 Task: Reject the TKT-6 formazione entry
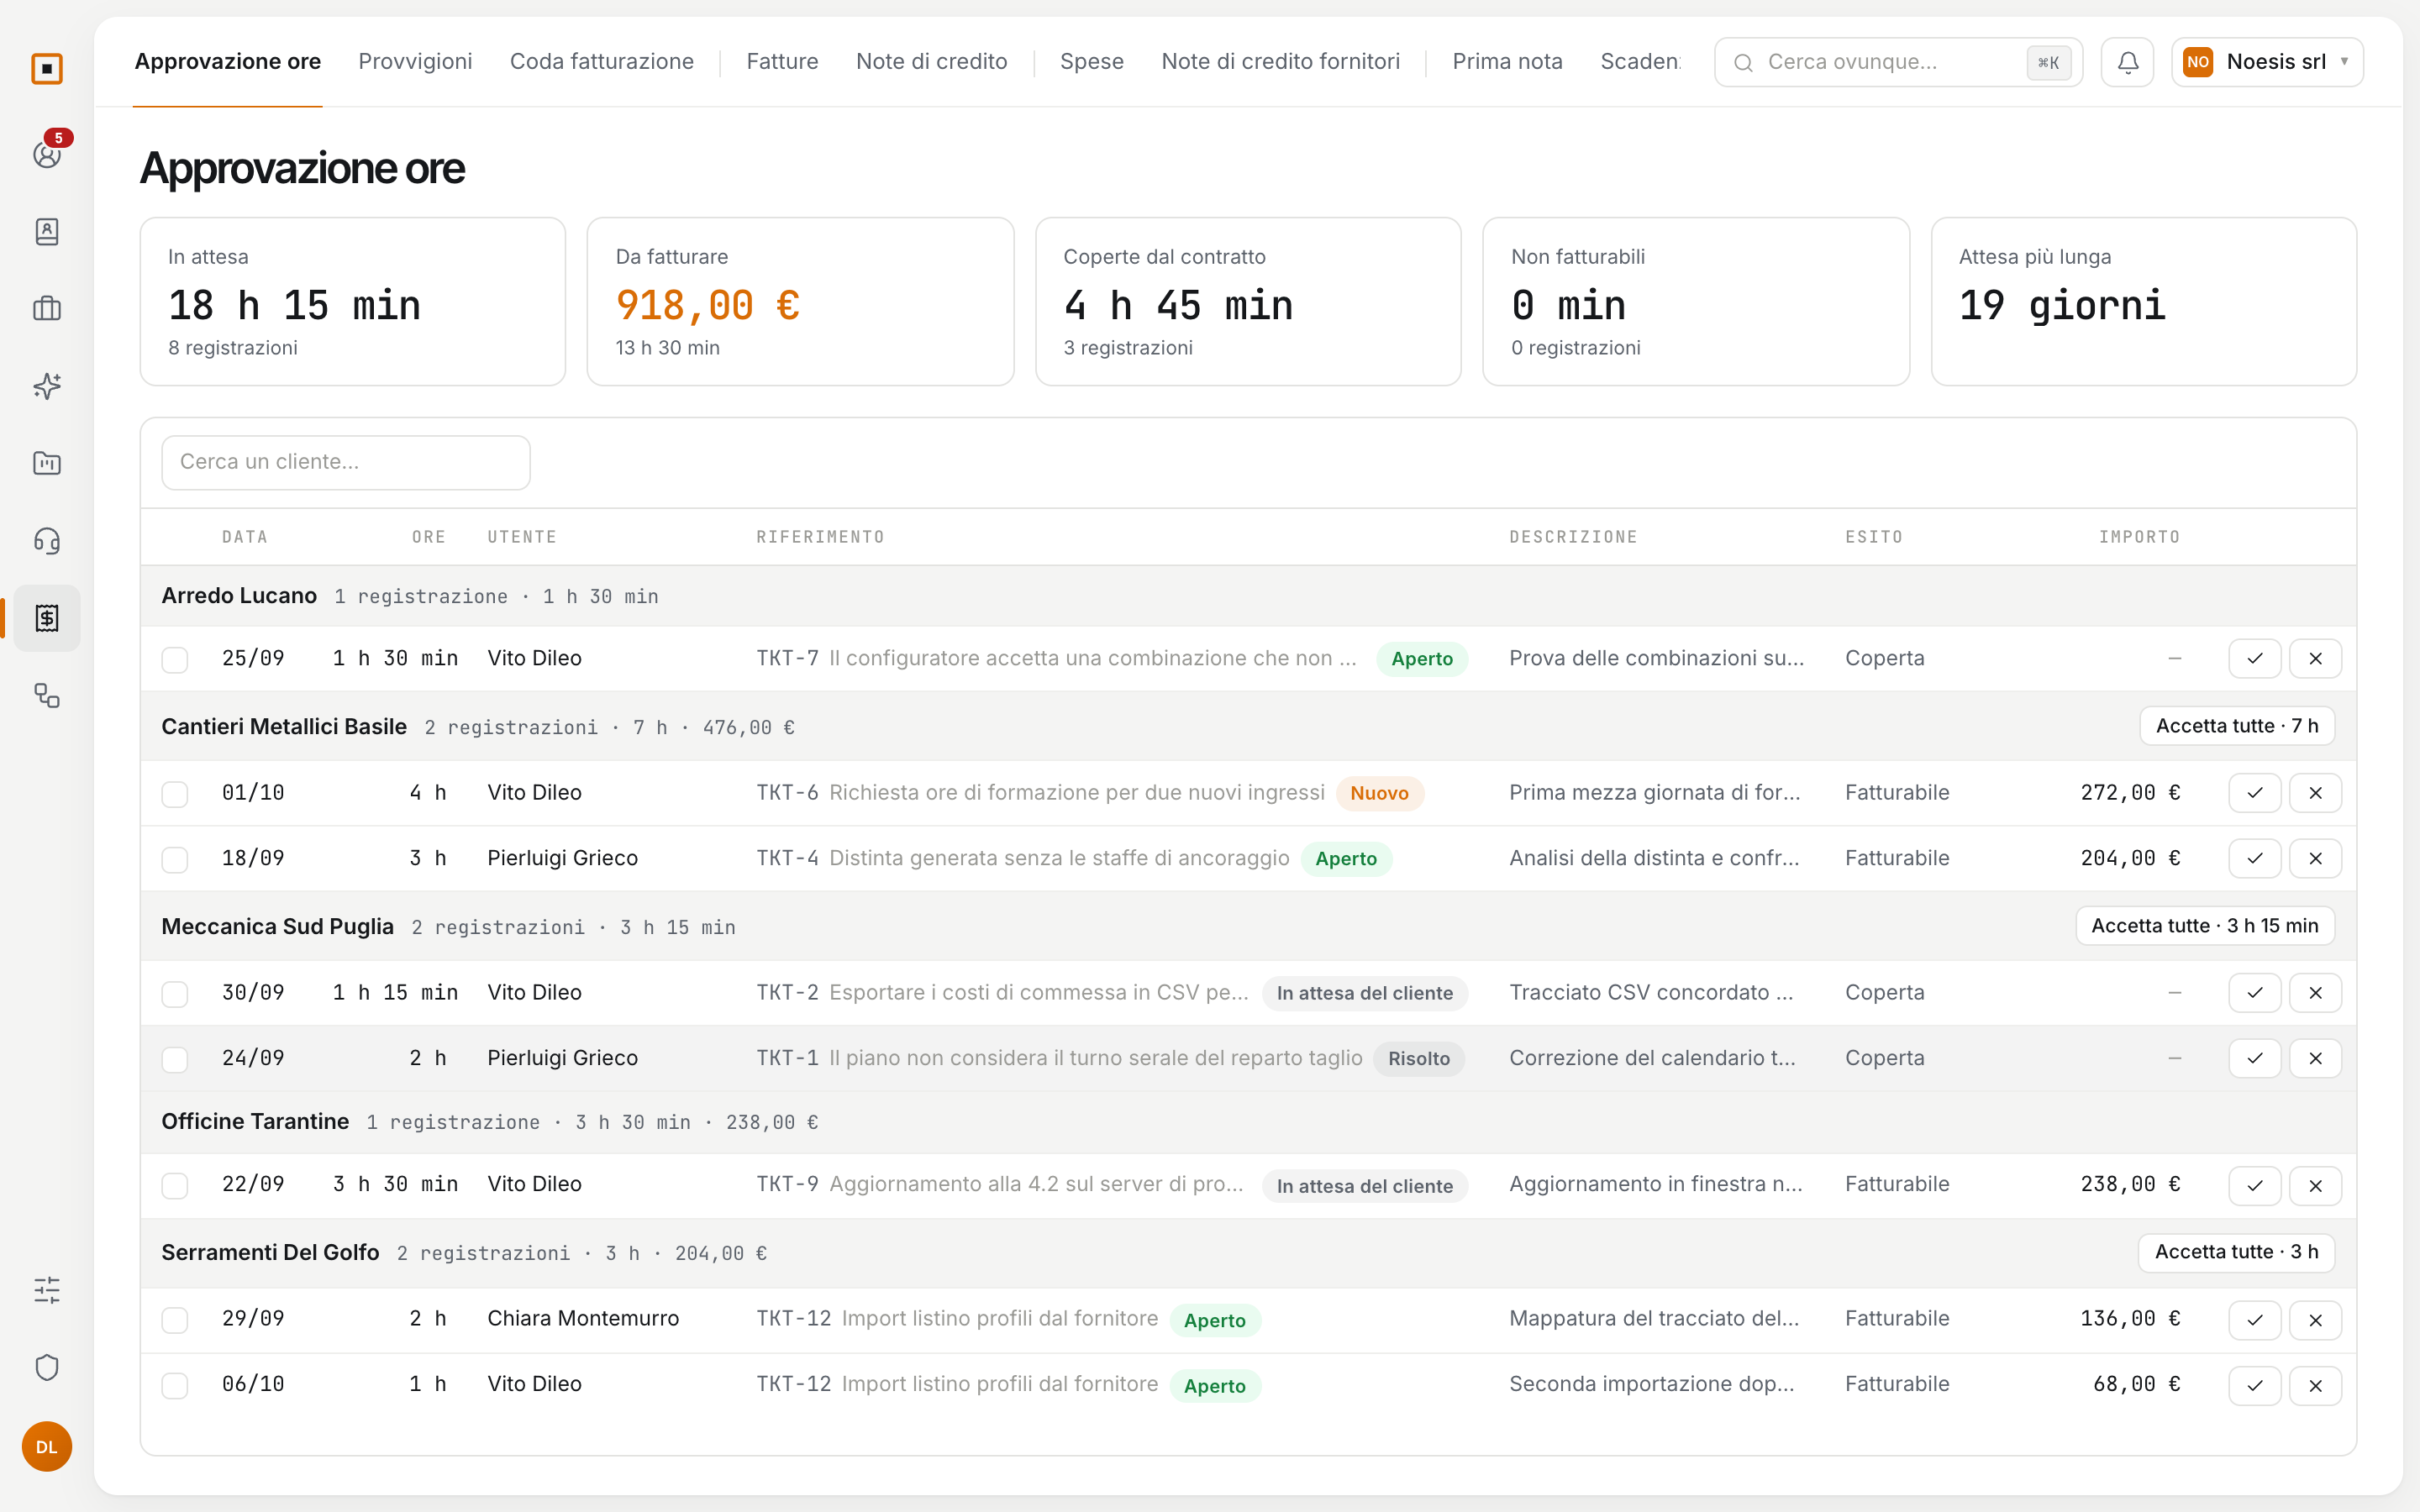pos(2315,793)
